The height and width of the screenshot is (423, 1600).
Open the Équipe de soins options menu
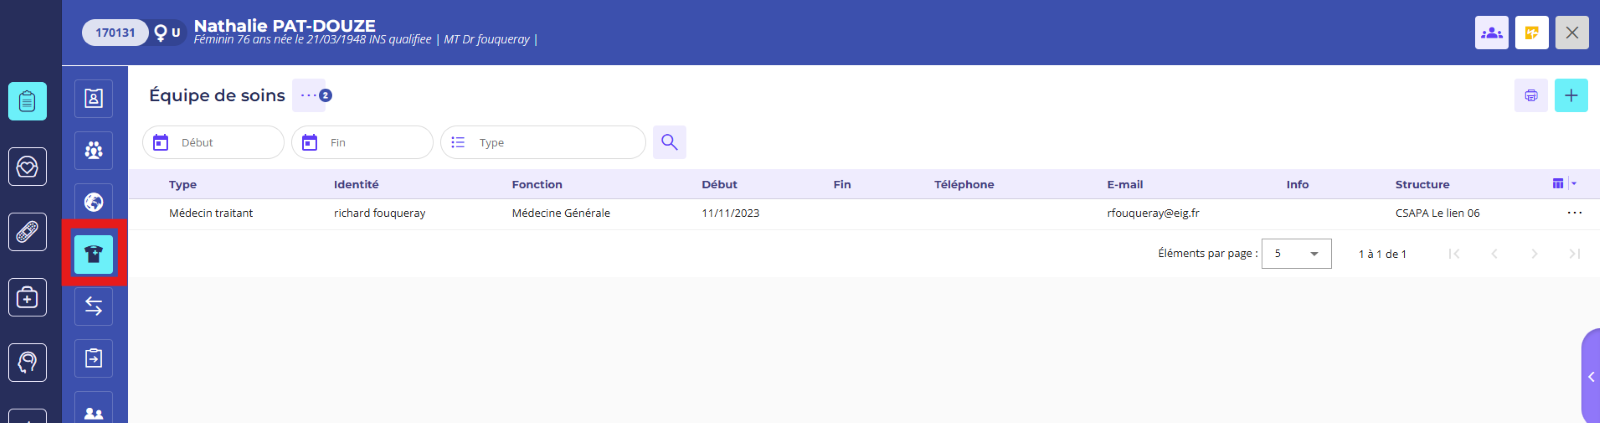click(310, 96)
